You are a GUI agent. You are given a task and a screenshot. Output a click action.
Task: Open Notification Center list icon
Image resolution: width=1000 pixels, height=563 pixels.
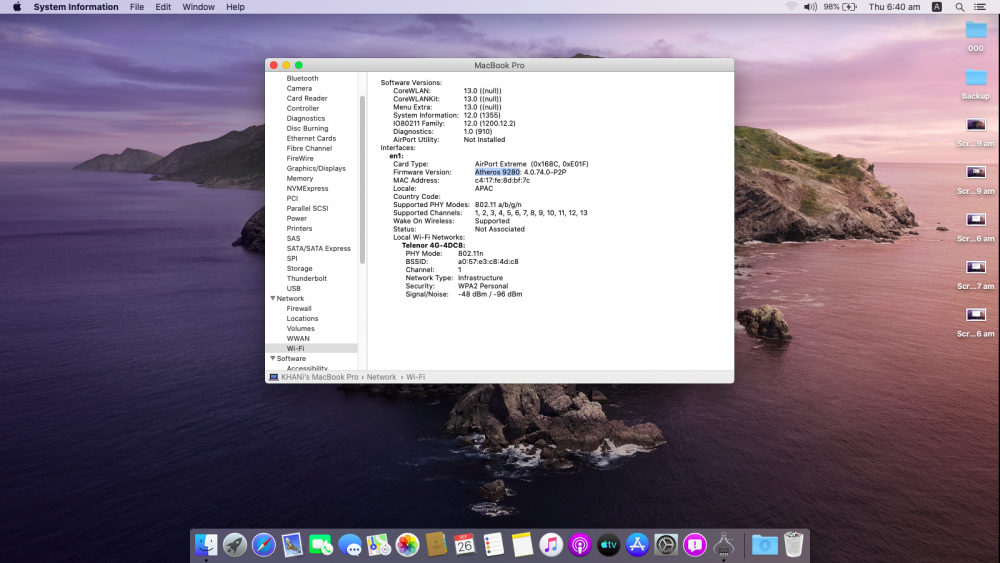click(980, 7)
